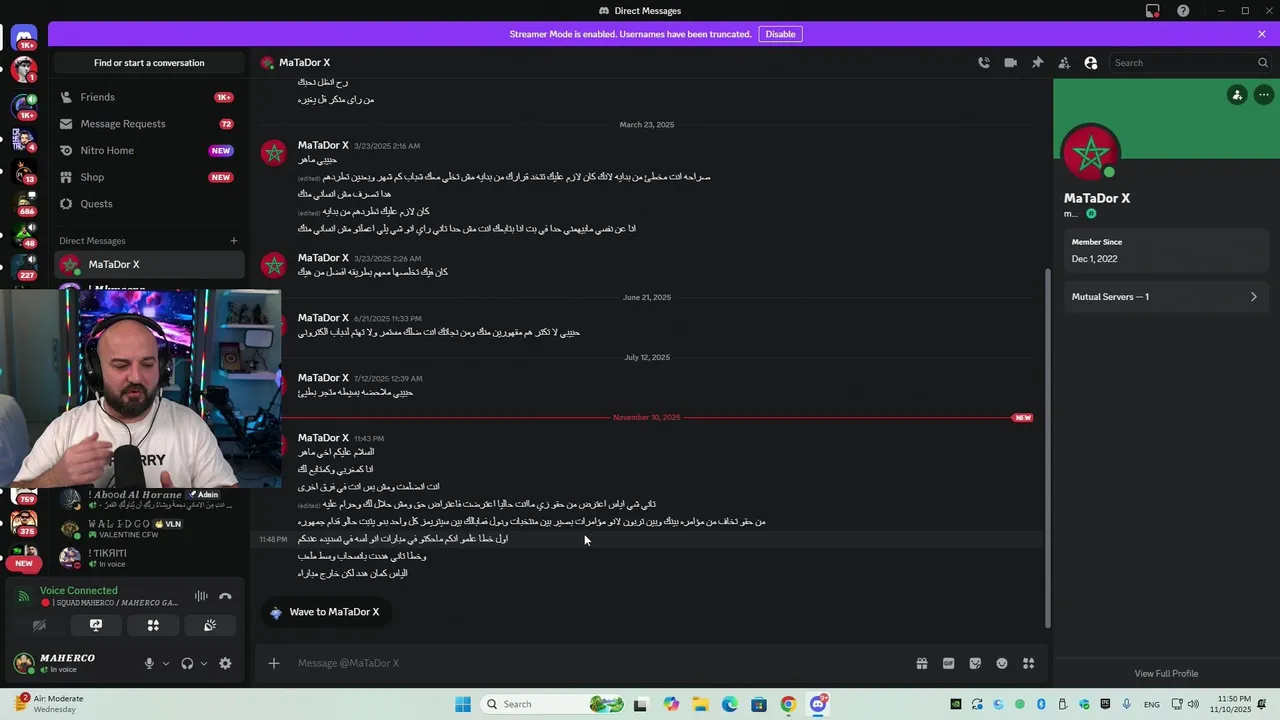Viewport: 1280px width, 720px height.
Task: Open the Shop page
Action: [148, 177]
